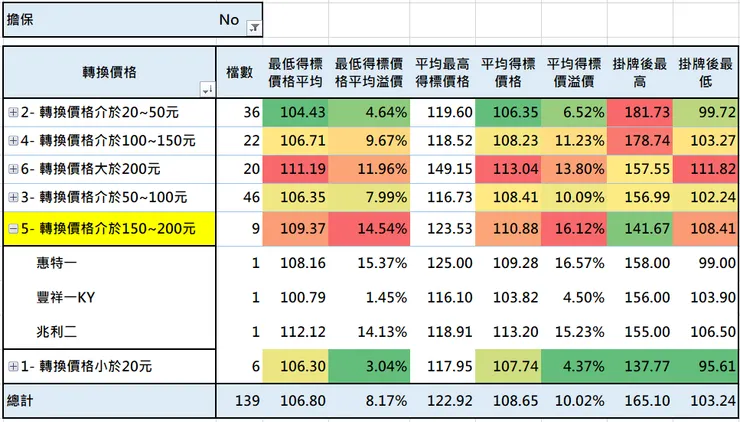Select the cell showing 116.73
740x422 pixels.
coord(442,197)
